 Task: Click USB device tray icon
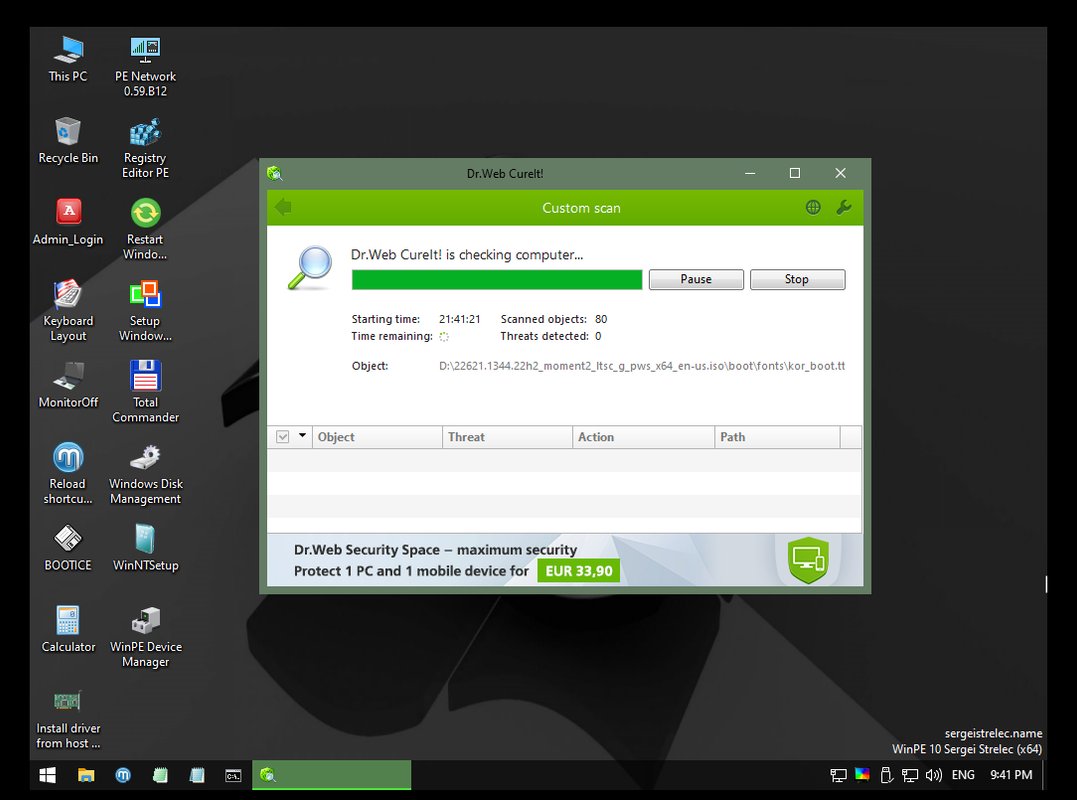886,775
